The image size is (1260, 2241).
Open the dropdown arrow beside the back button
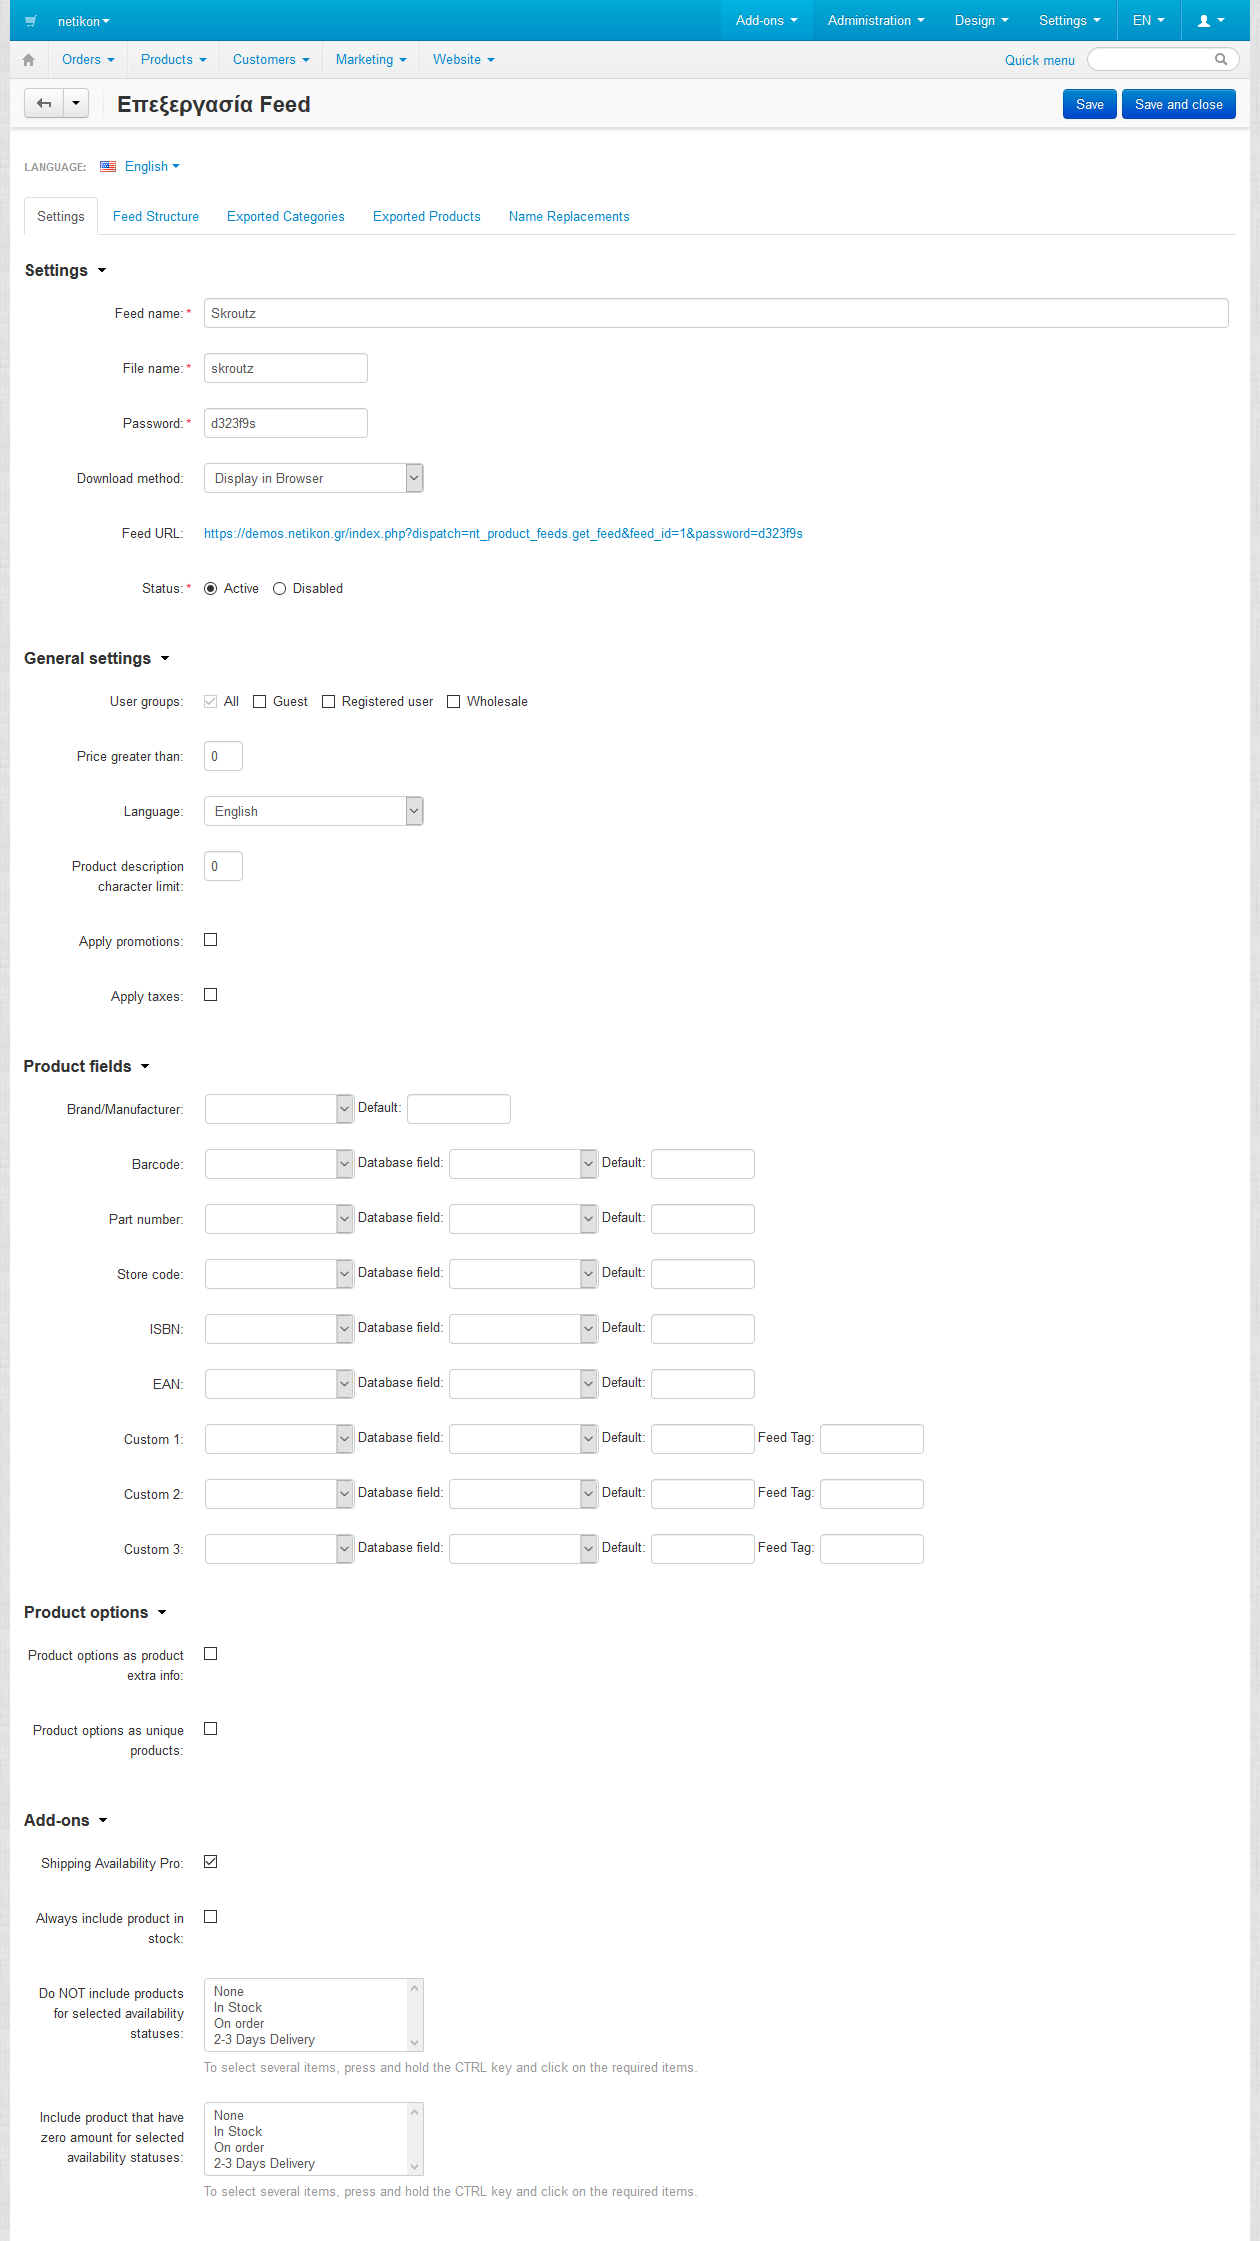click(76, 104)
